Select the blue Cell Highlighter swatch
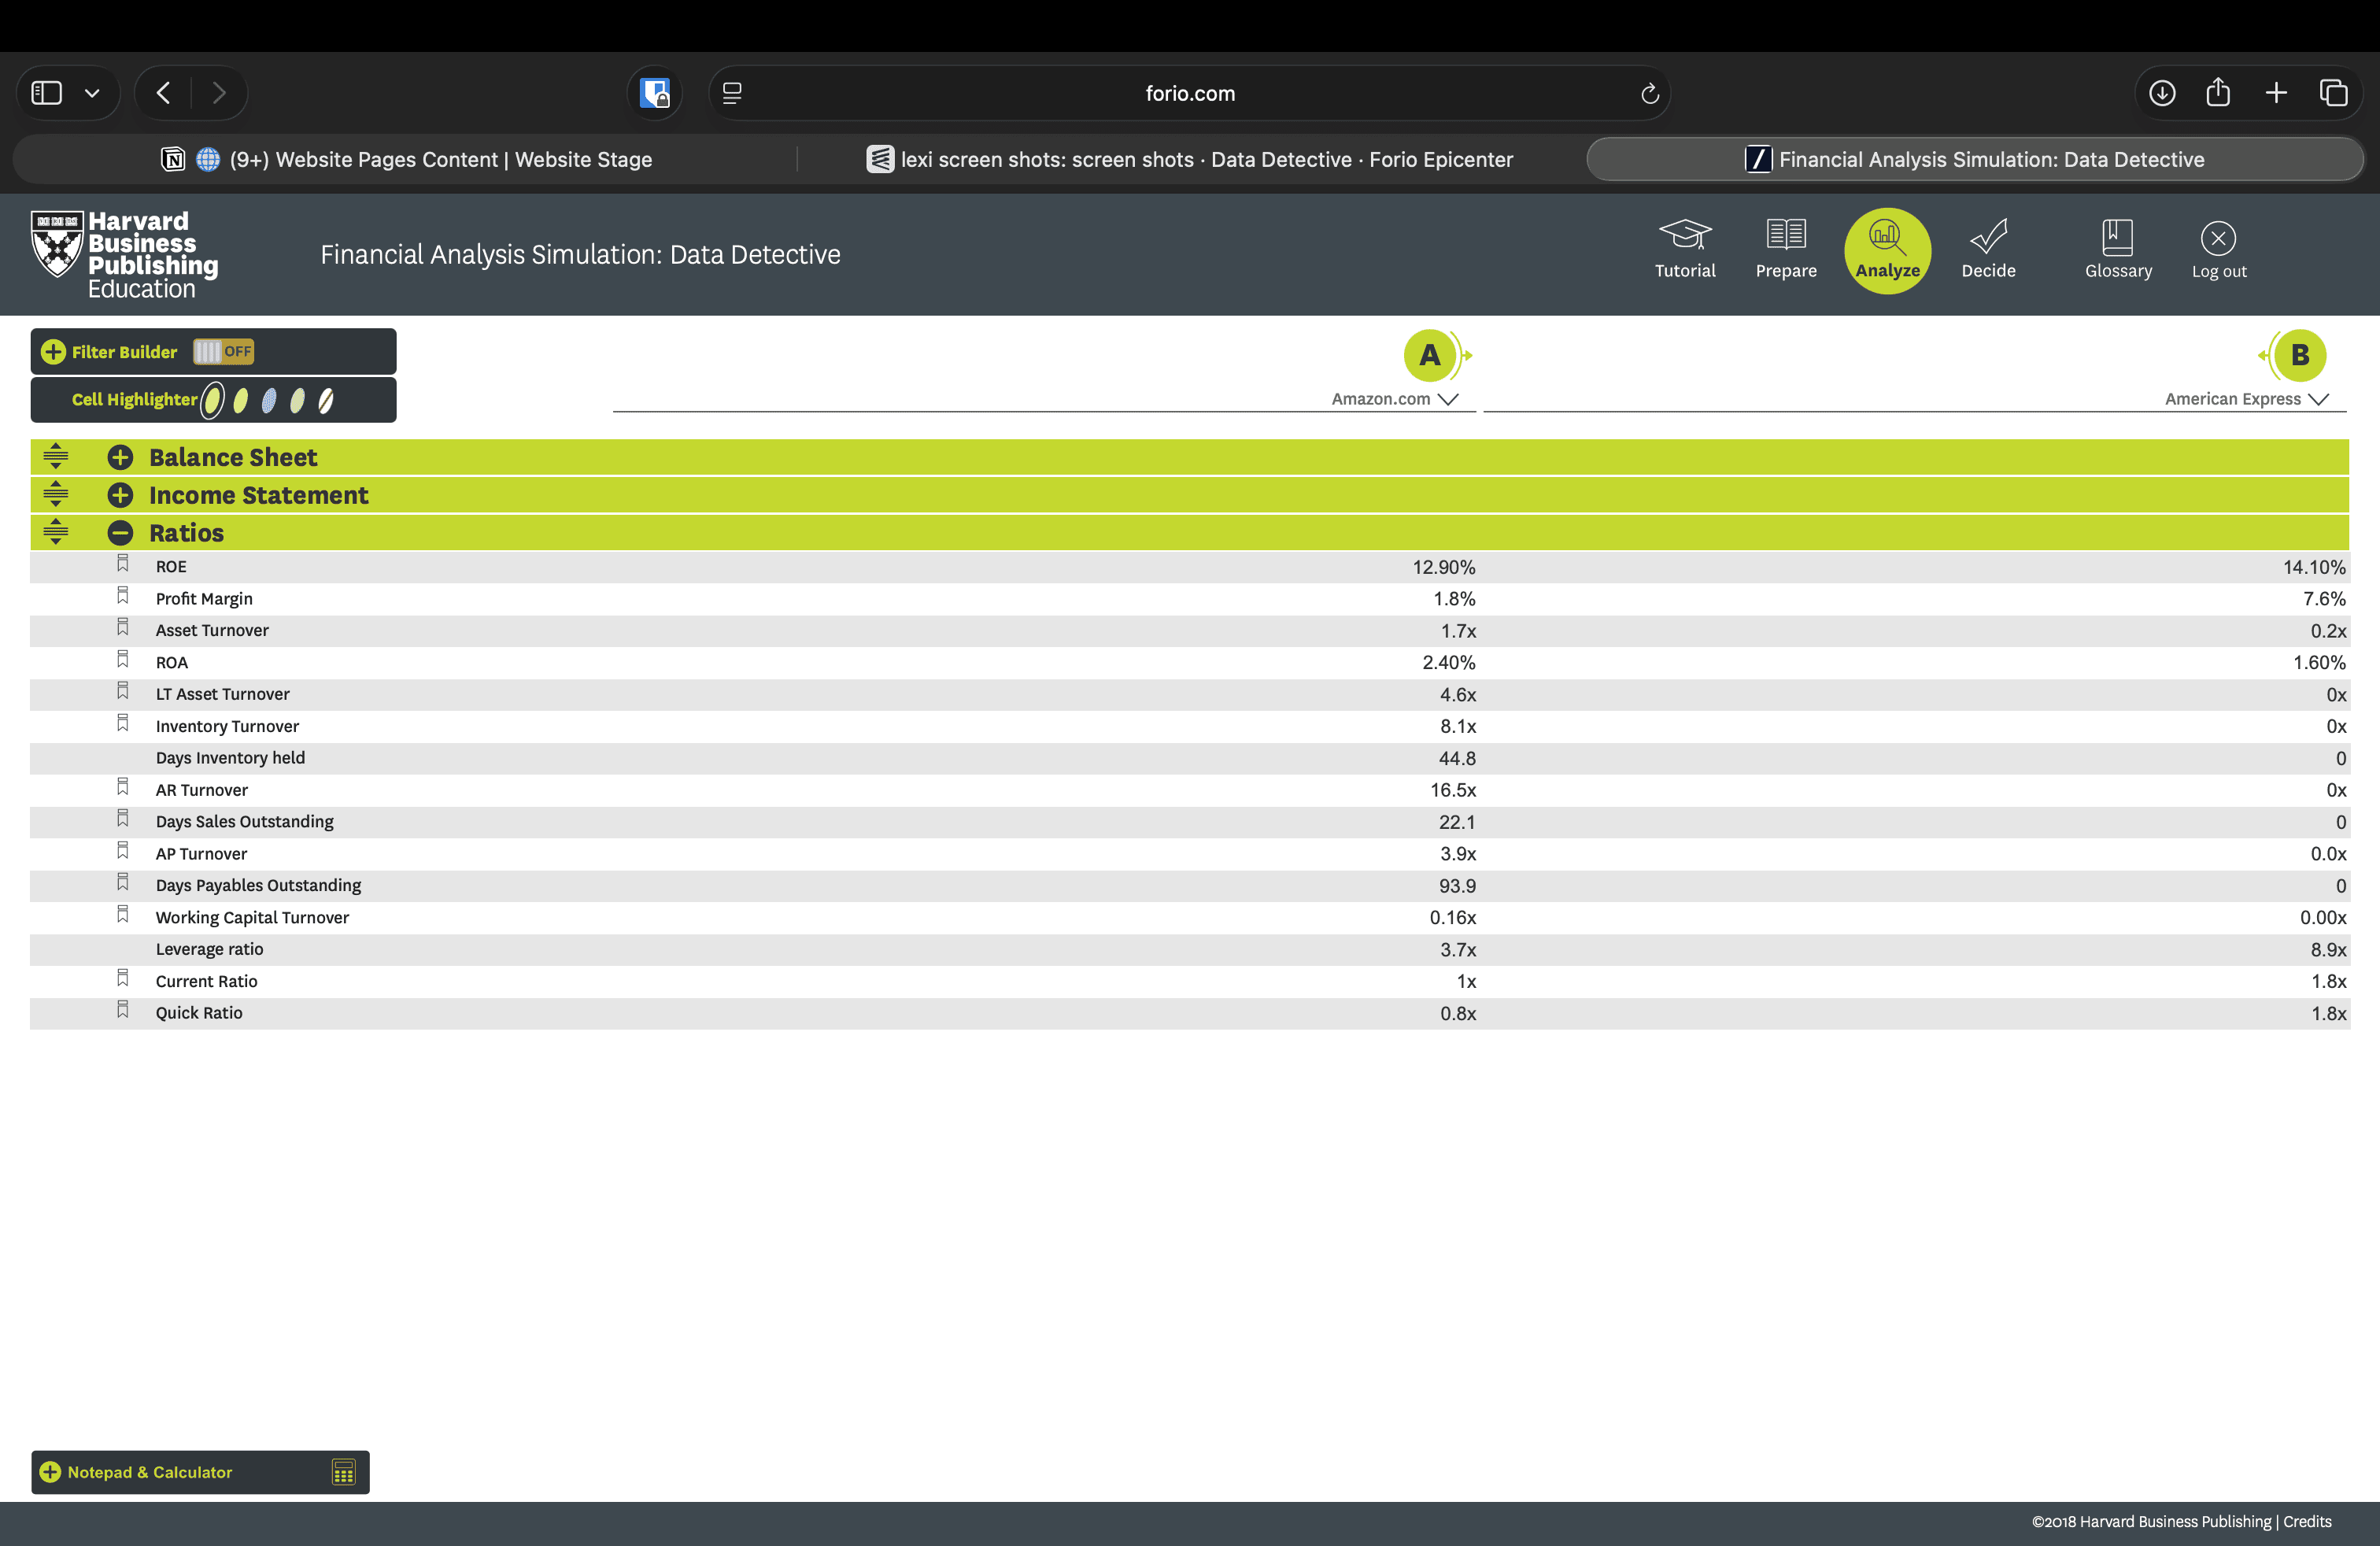 [x=269, y=401]
